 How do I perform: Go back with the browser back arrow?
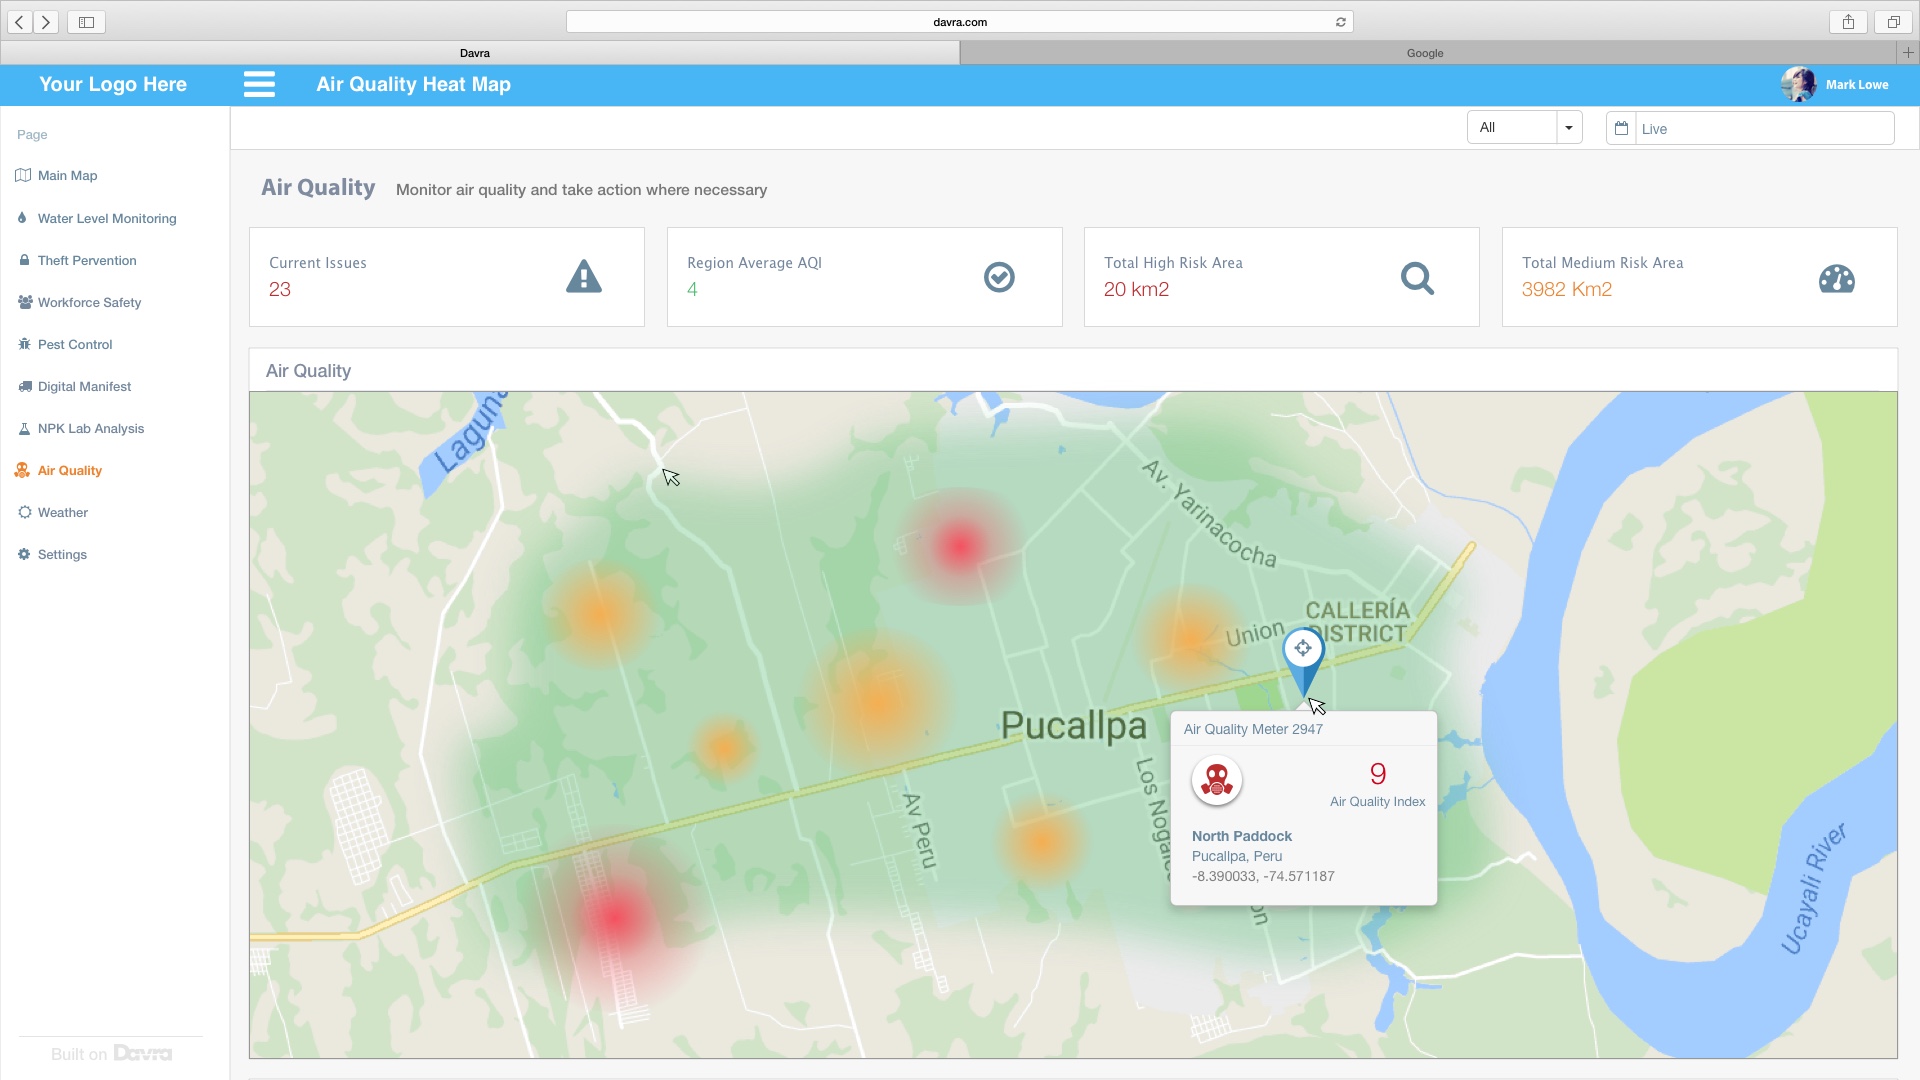point(20,22)
